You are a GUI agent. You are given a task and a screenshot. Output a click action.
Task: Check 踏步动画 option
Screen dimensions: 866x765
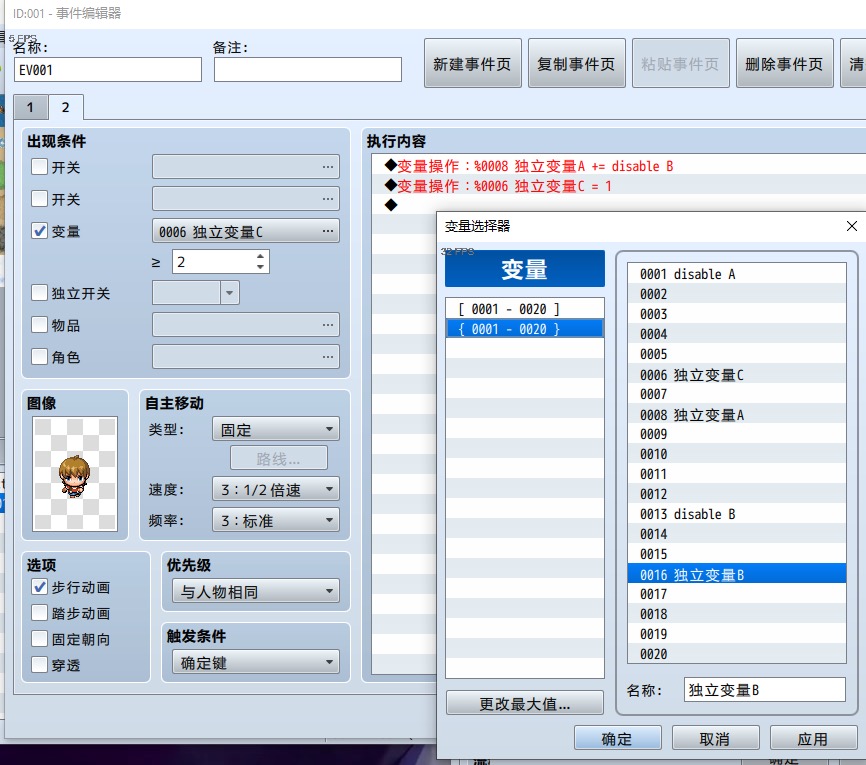pos(39,613)
